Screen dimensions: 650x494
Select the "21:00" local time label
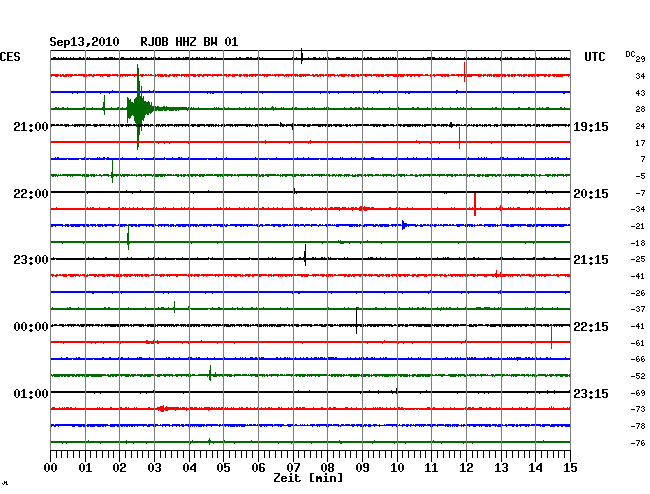[x=31, y=126]
